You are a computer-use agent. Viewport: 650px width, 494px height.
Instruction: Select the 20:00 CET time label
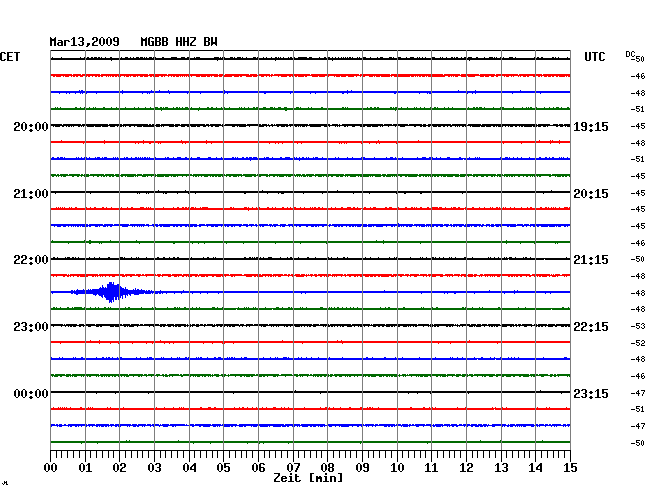[31, 127]
